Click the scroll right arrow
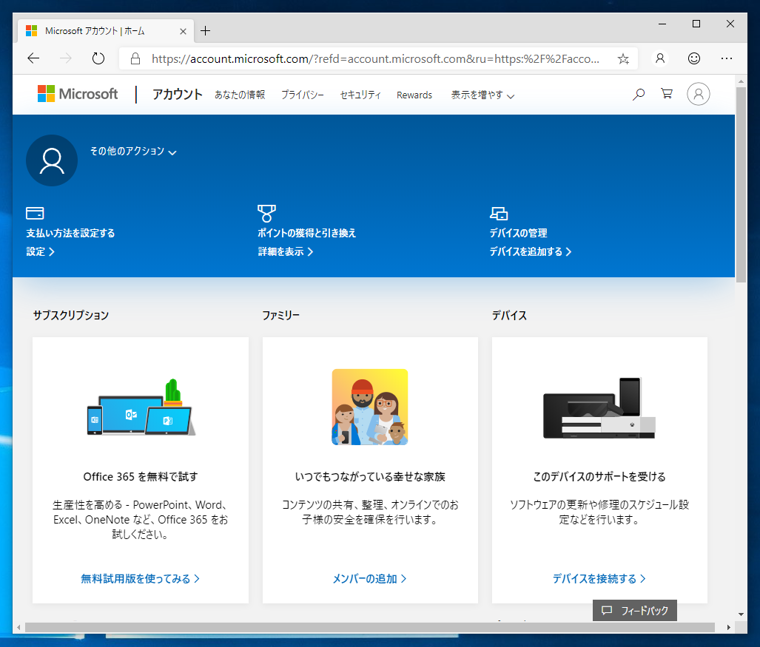 click(728, 628)
